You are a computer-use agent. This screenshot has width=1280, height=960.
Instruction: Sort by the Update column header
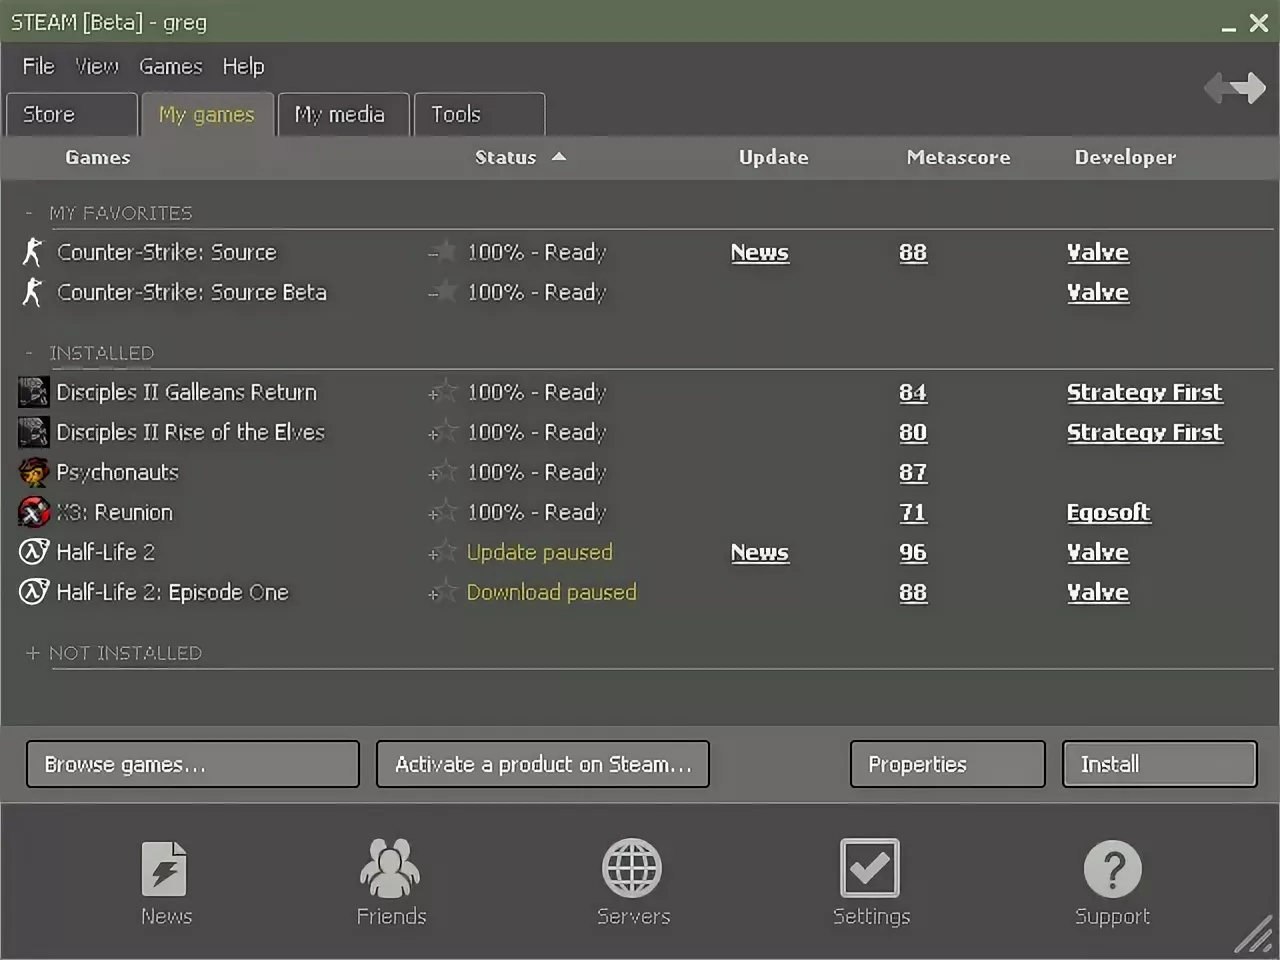pyautogui.click(x=773, y=157)
